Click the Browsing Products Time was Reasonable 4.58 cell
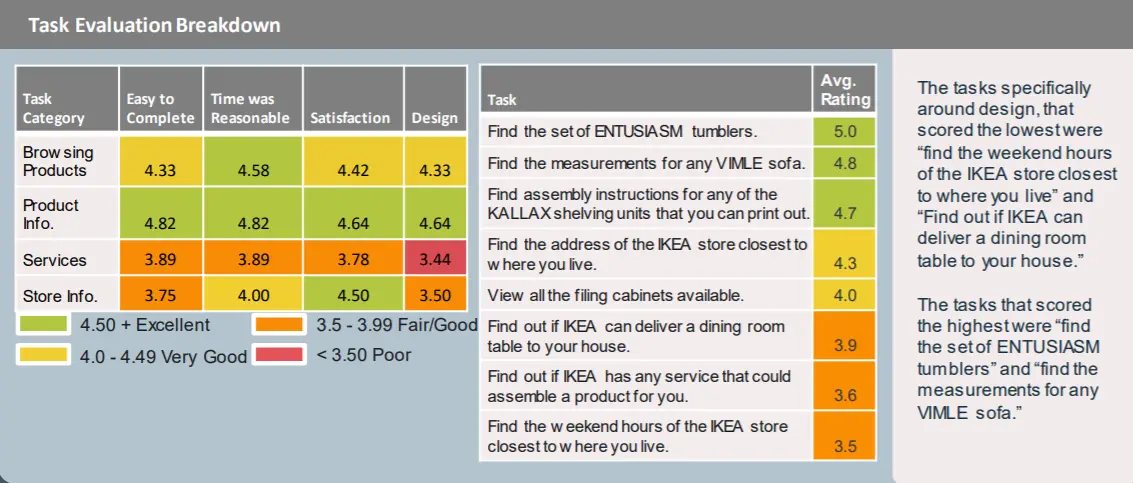Viewport: 1133px width, 483px height. click(253, 170)
